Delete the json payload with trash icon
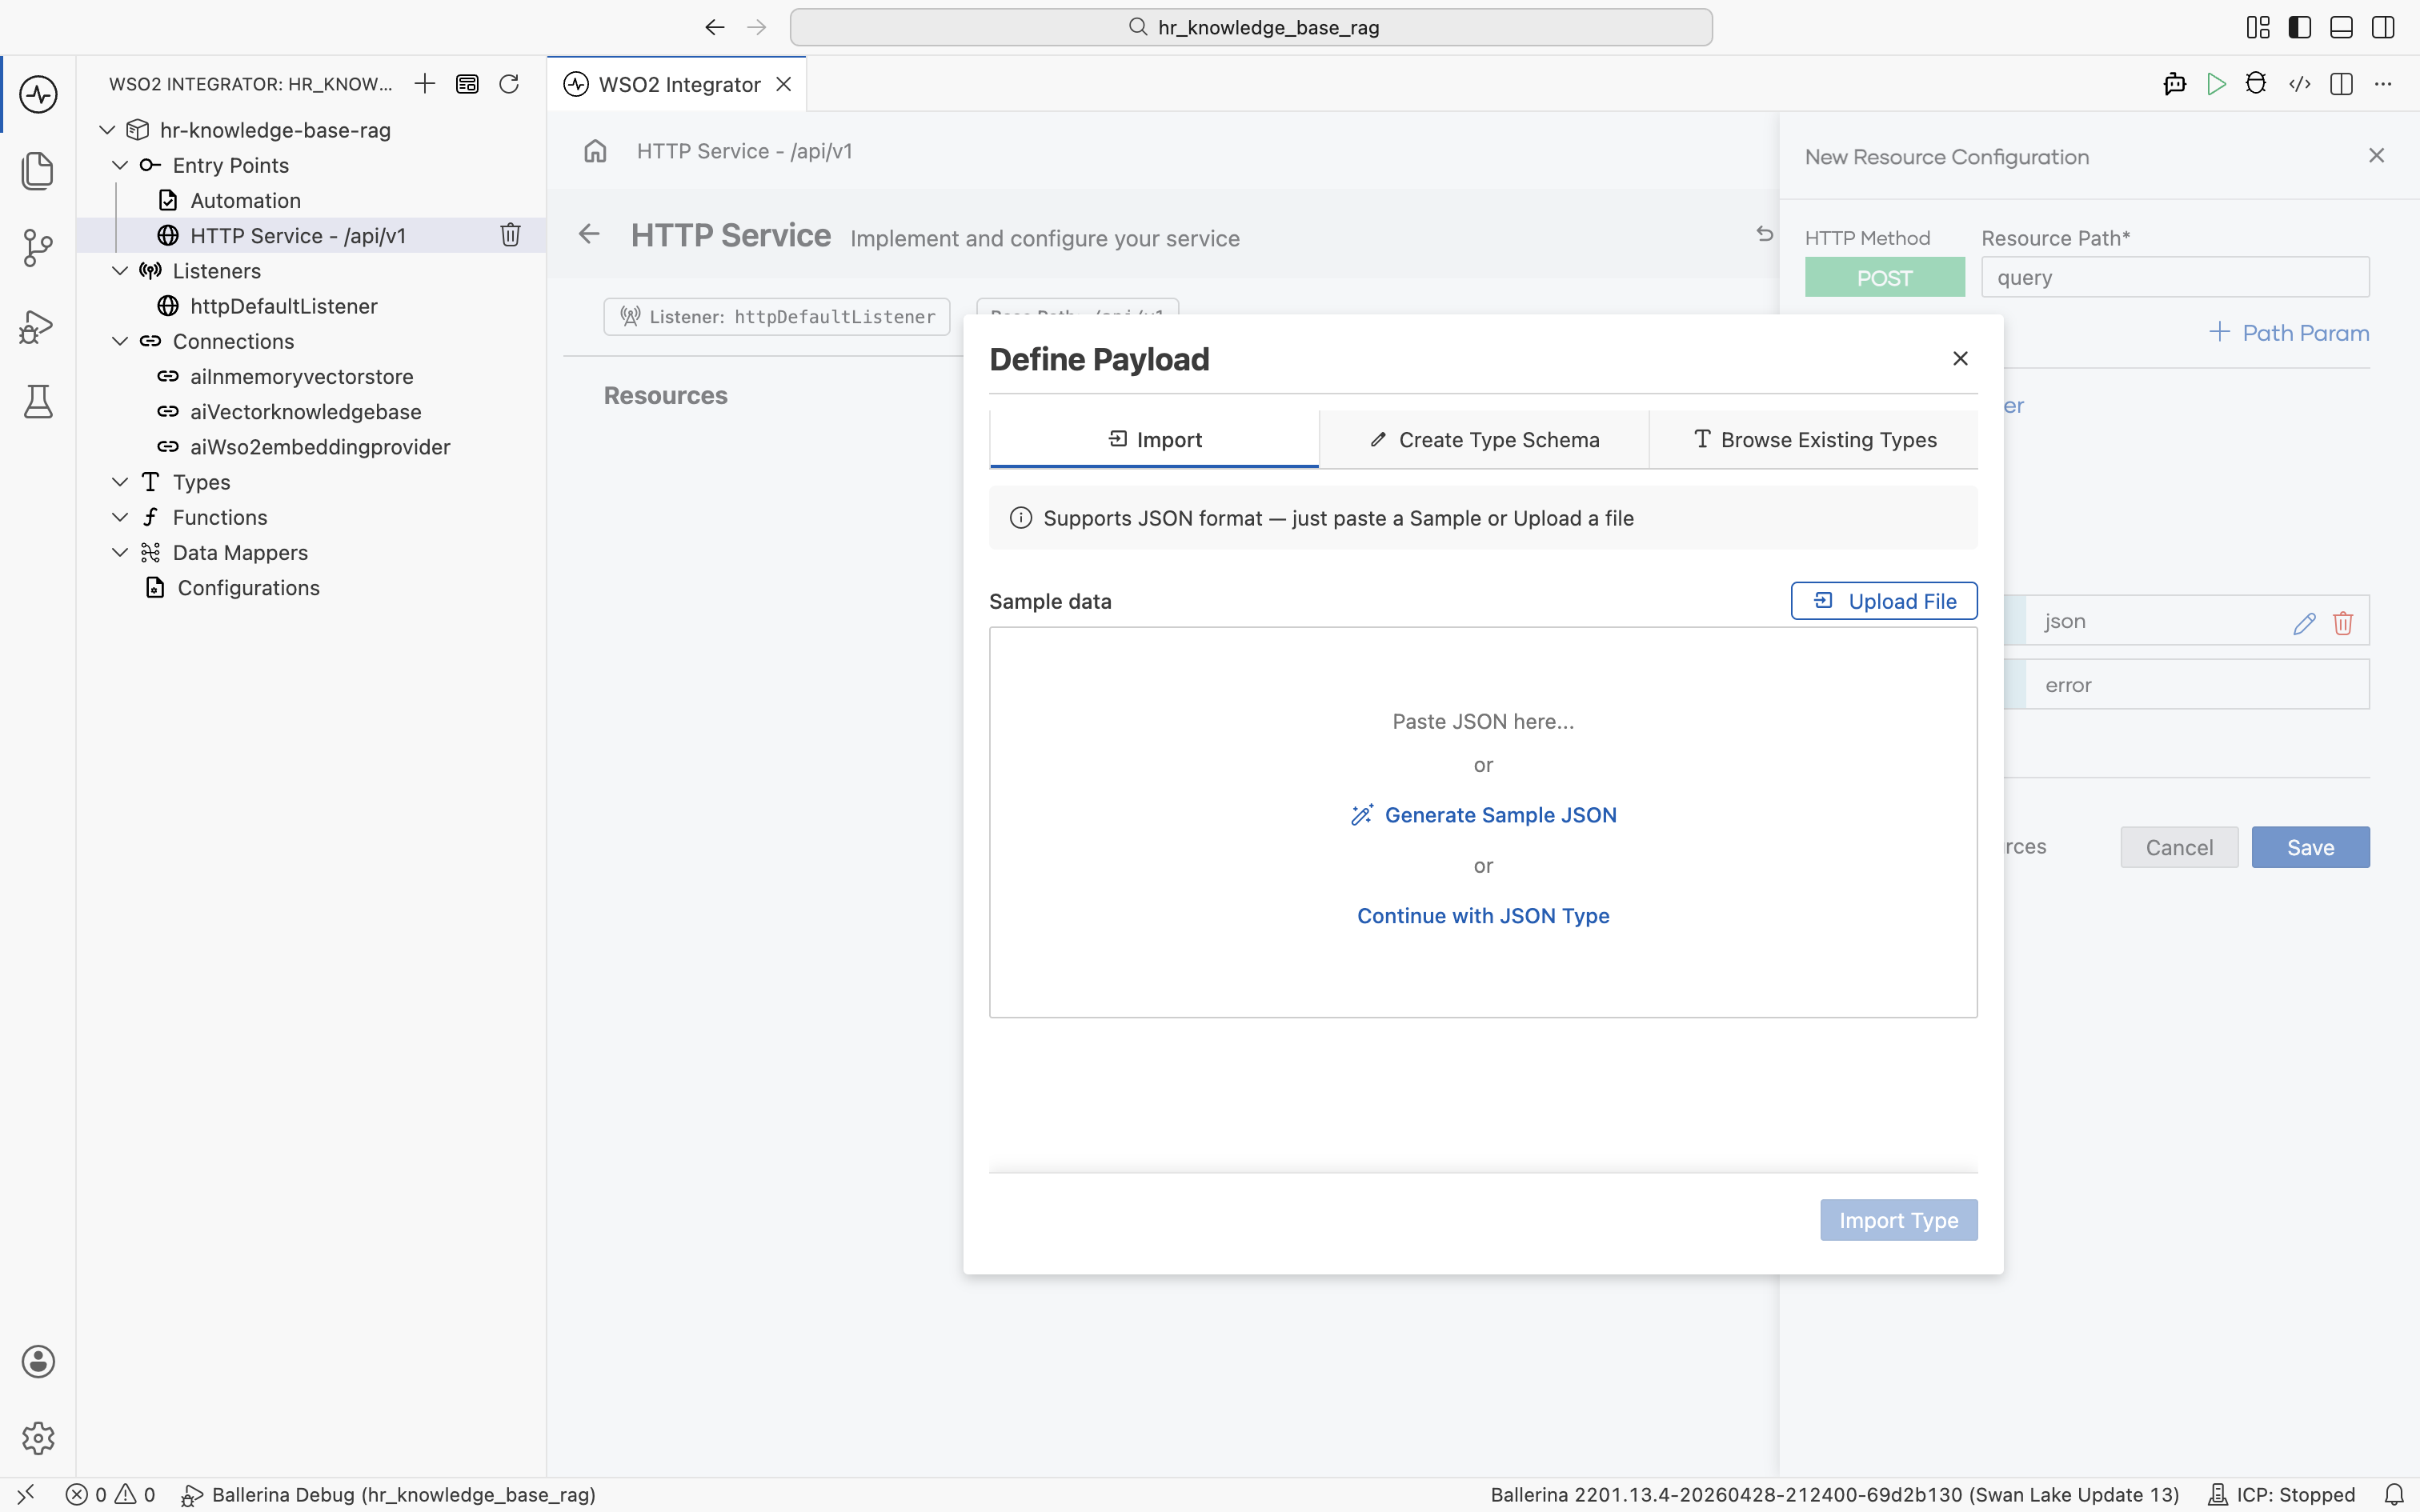The height and width of the screenshot is (1512, 2420). click(2343, 623)
